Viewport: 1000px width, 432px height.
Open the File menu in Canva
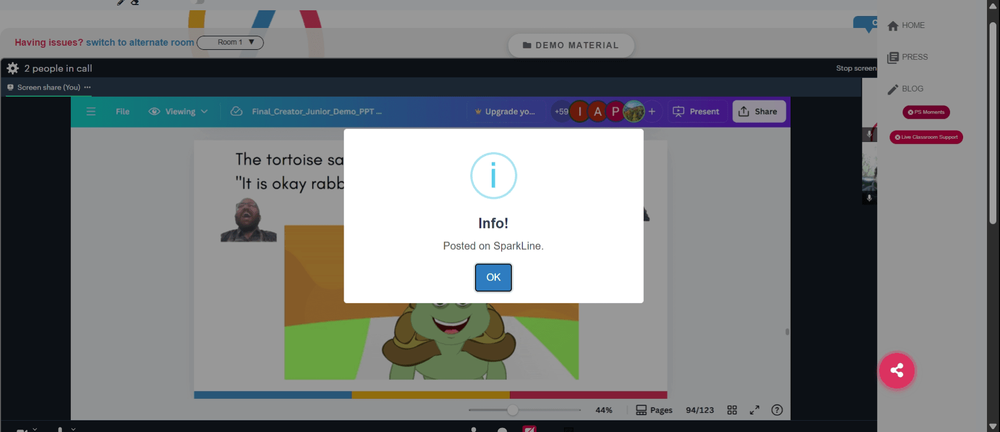pos(122,112)
